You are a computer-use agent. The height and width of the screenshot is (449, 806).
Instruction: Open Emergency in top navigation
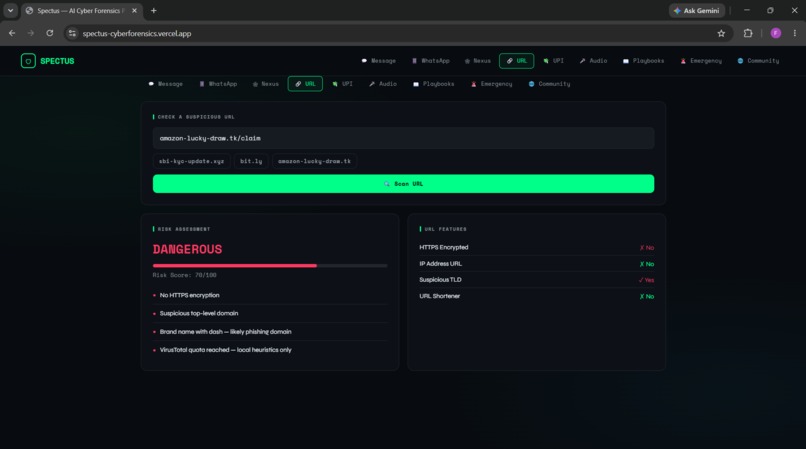point(701,61)
